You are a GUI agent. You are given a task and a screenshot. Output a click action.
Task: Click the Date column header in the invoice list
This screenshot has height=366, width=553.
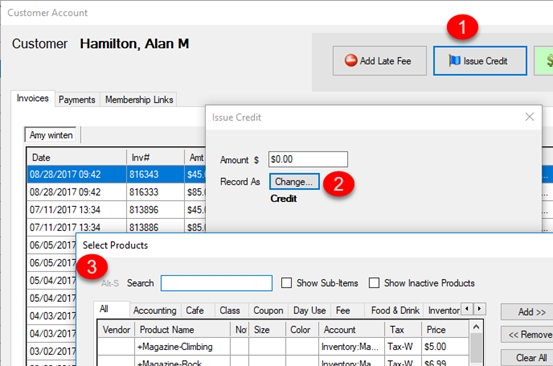click(x=77, y=157)
